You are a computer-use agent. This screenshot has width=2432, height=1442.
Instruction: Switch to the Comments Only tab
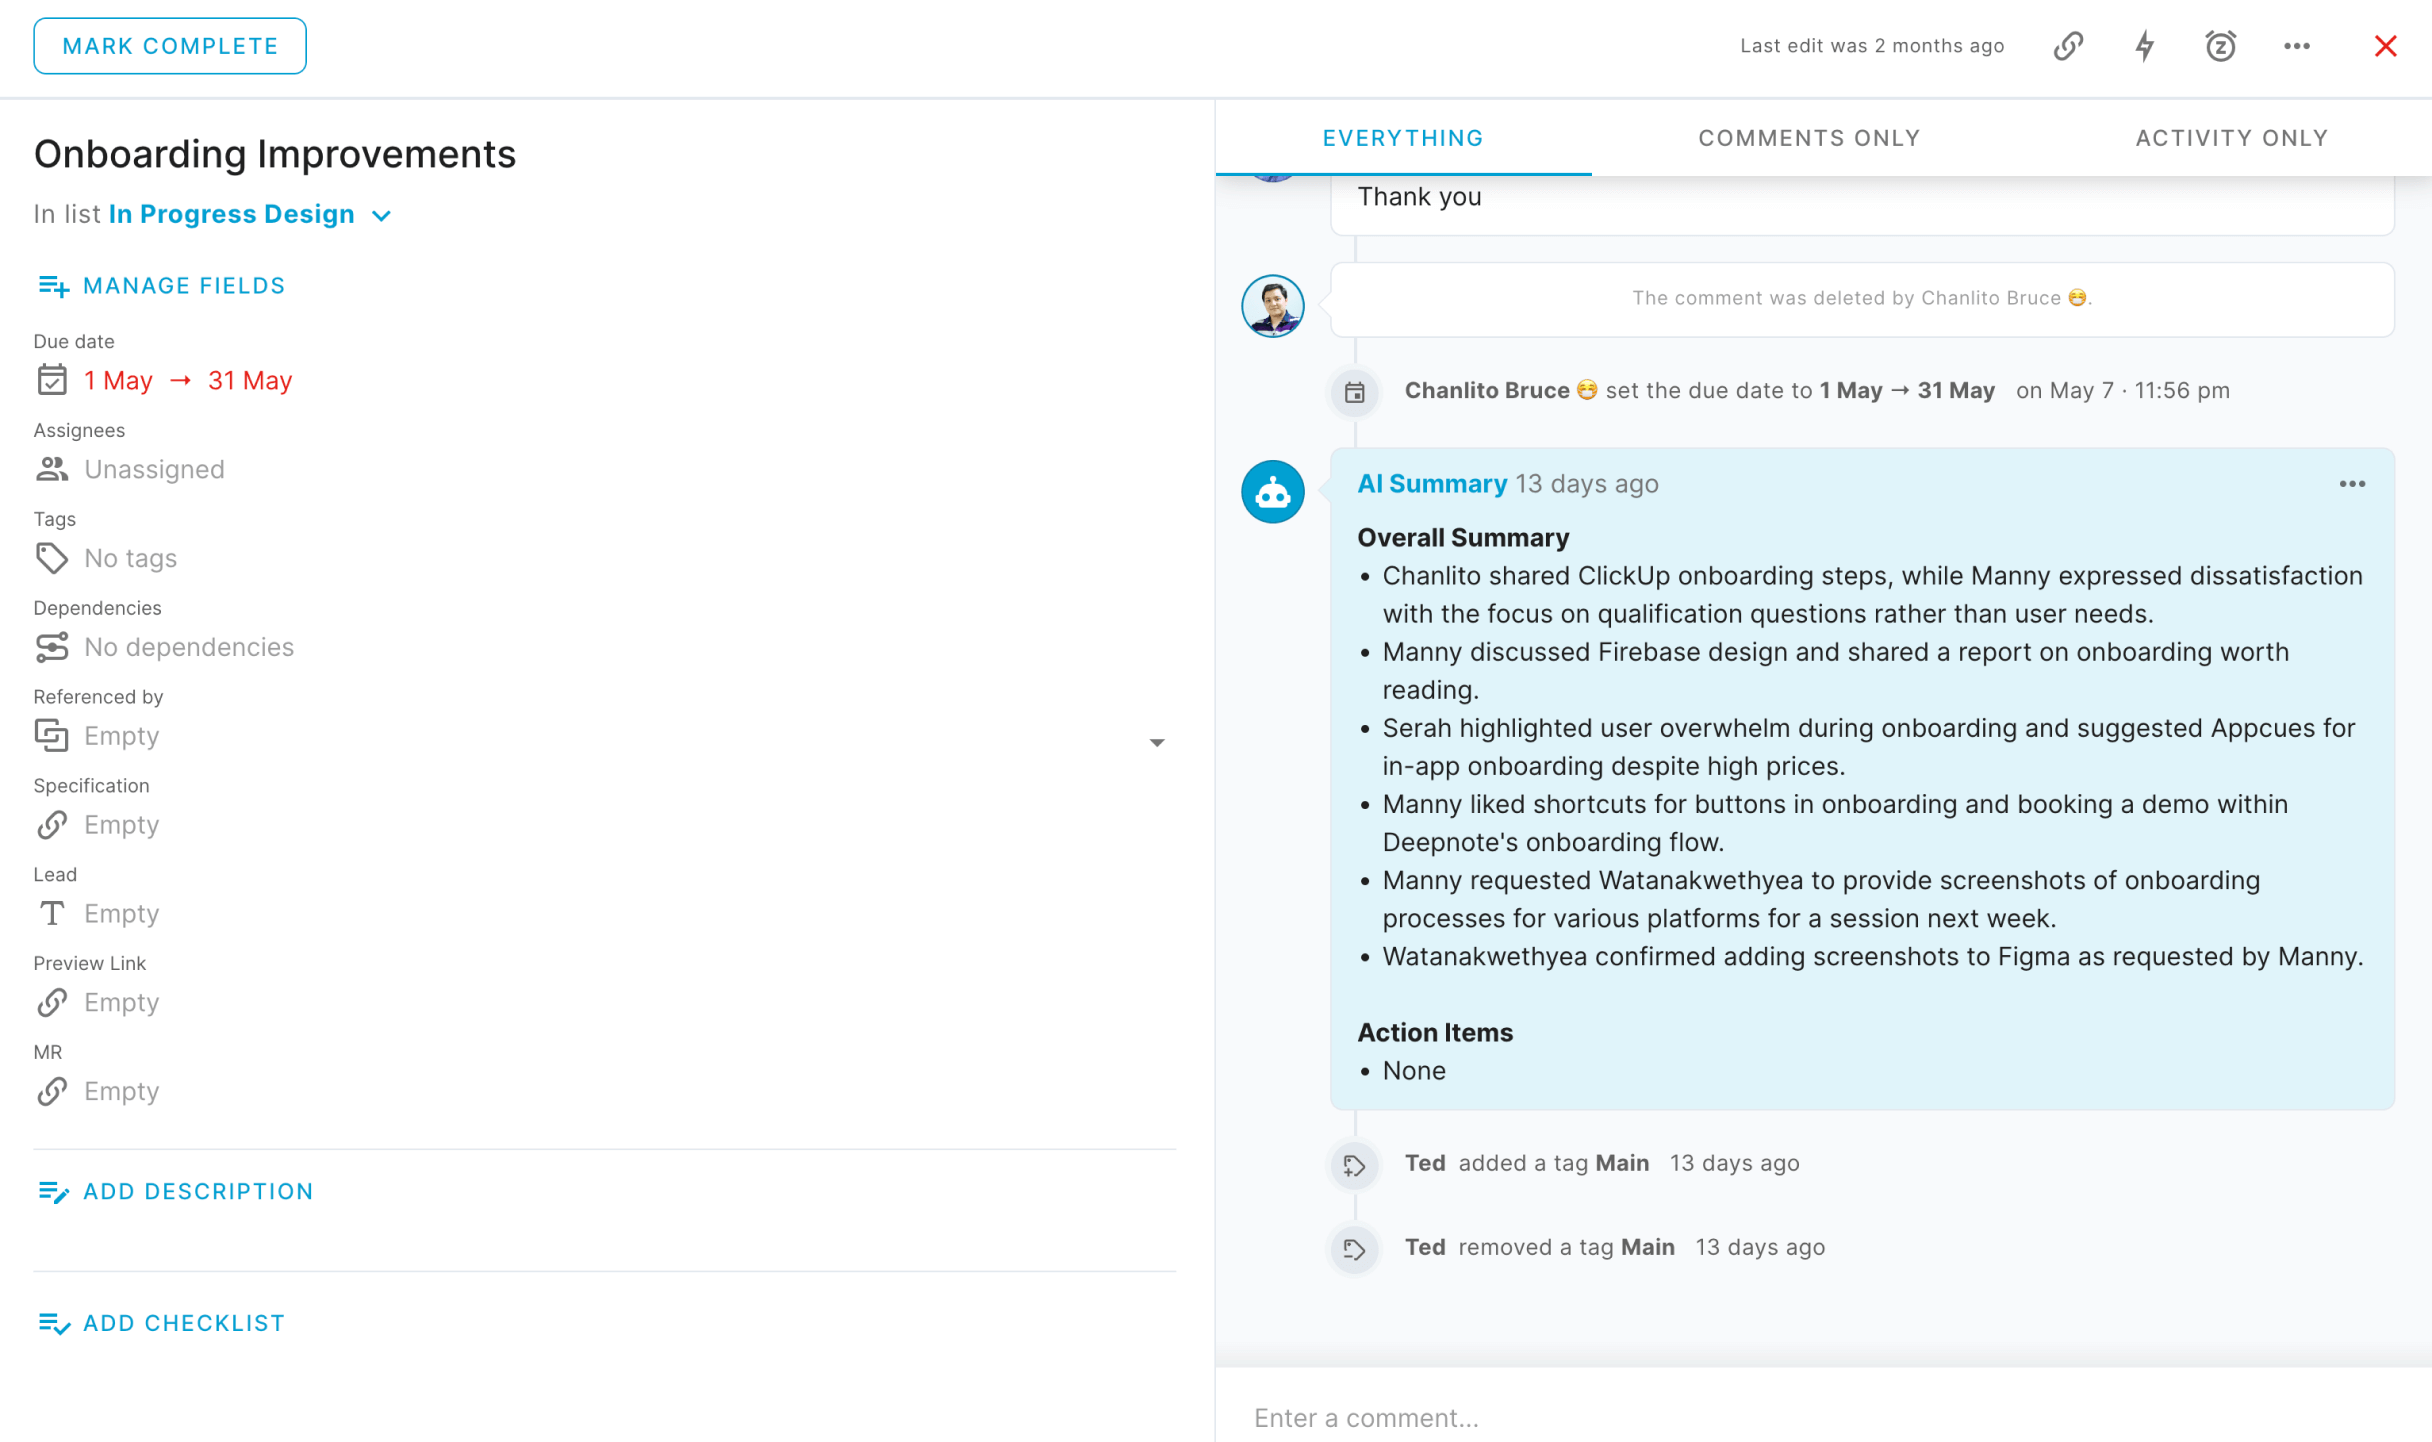[x=1809, y=138]
